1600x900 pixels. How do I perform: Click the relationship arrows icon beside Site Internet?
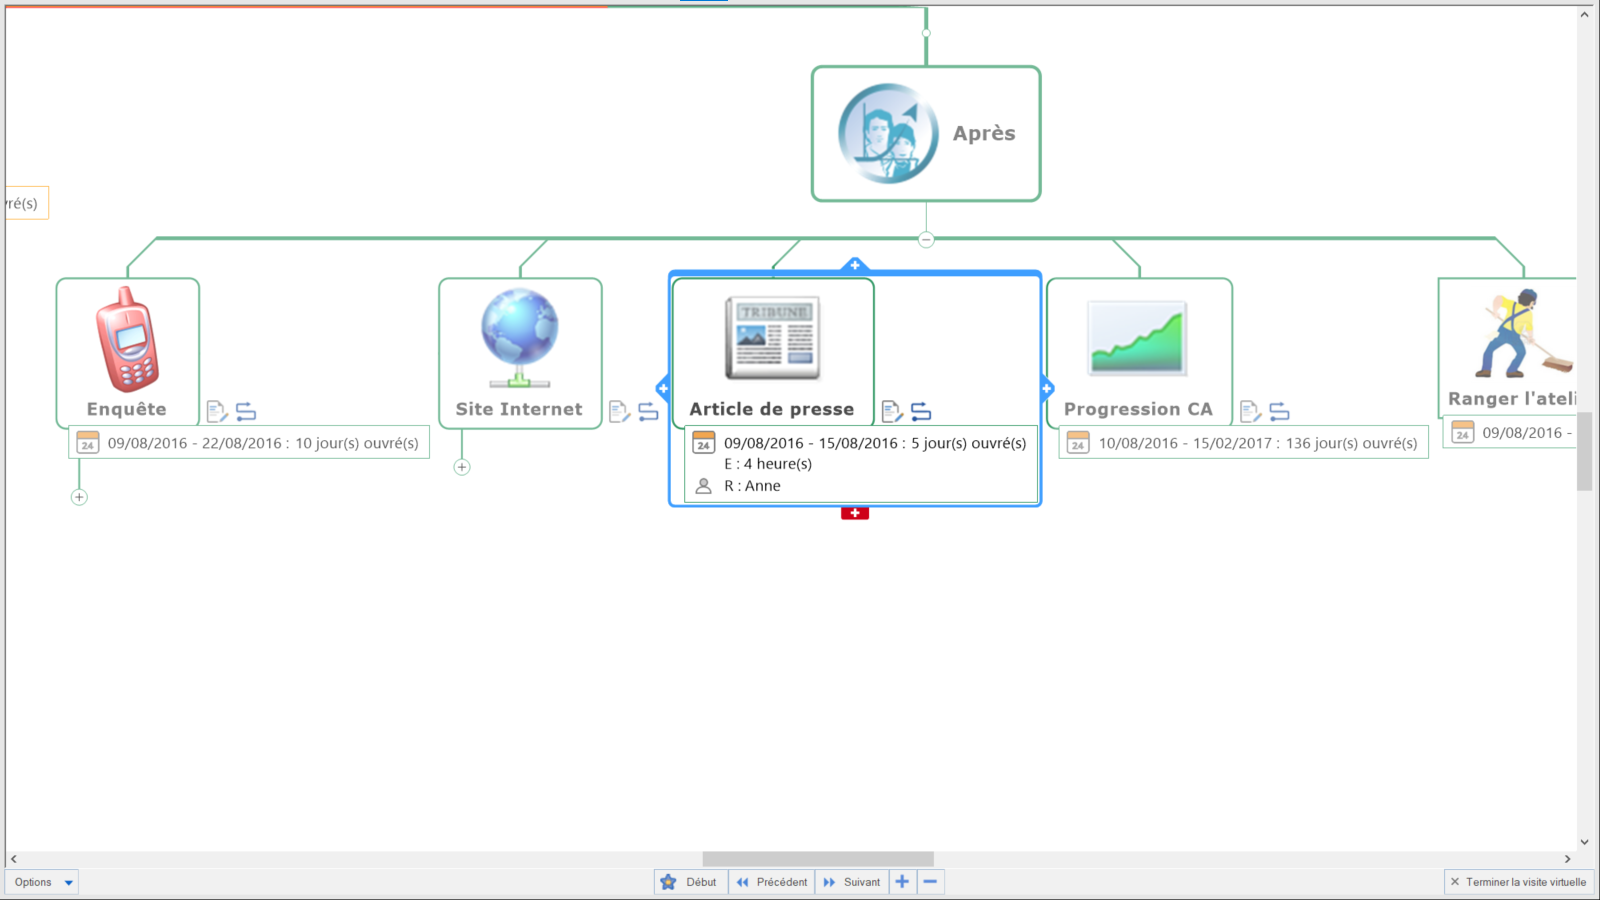(x=648, y=411)
